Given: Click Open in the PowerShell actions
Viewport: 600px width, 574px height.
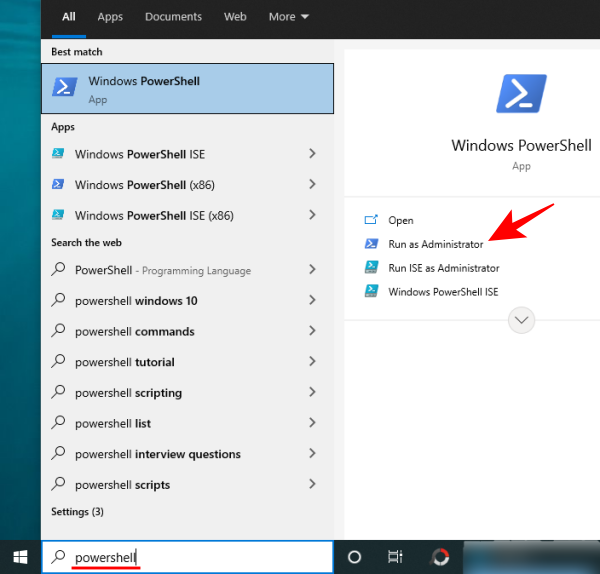Looking at the screenshot, I should 400,220.
